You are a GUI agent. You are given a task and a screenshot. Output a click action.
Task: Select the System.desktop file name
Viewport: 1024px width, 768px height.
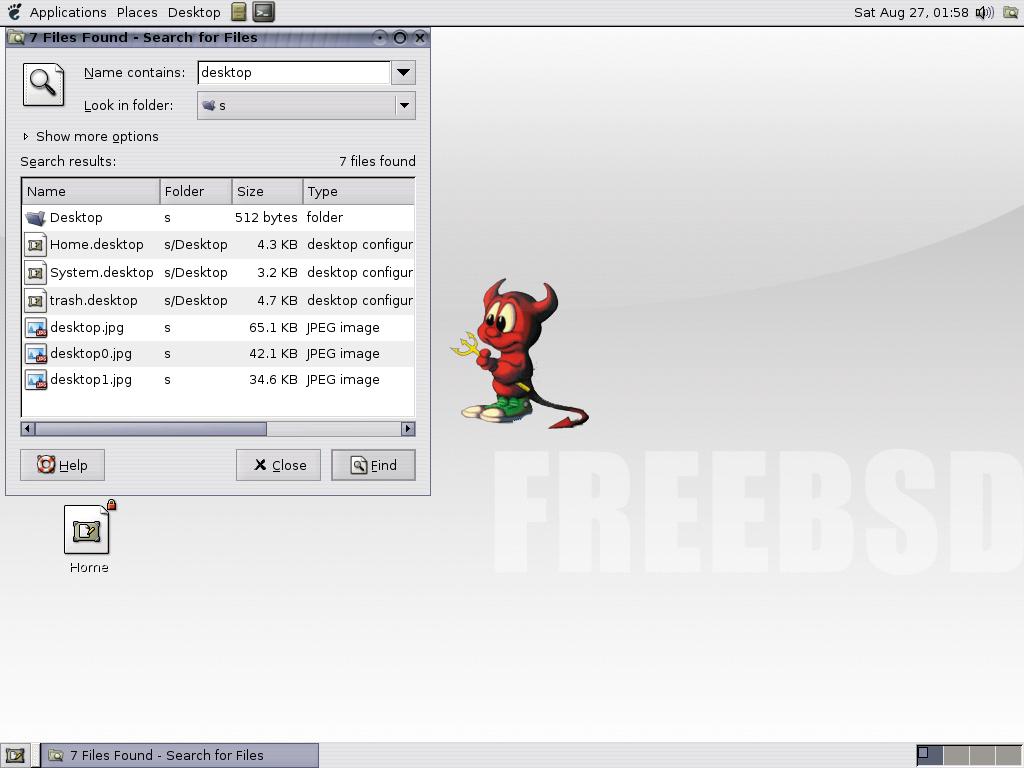[x=102, y=272]
